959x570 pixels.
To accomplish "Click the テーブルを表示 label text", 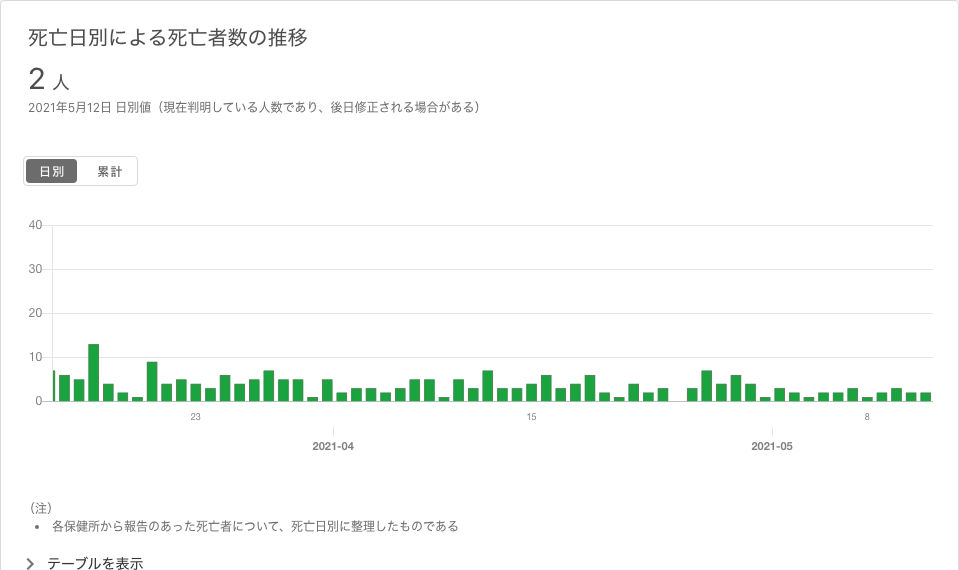I will (x=95, y=563).
